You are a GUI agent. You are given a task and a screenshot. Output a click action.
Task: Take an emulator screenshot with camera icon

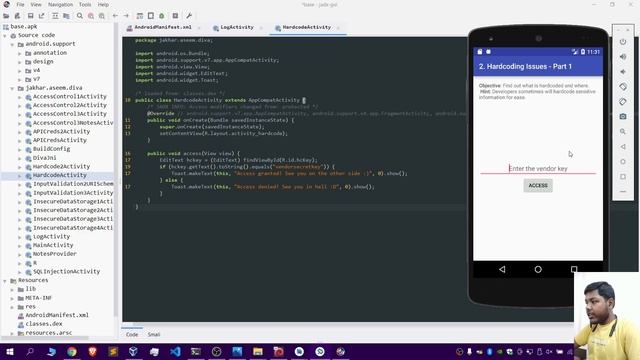(x=623, y=117)
